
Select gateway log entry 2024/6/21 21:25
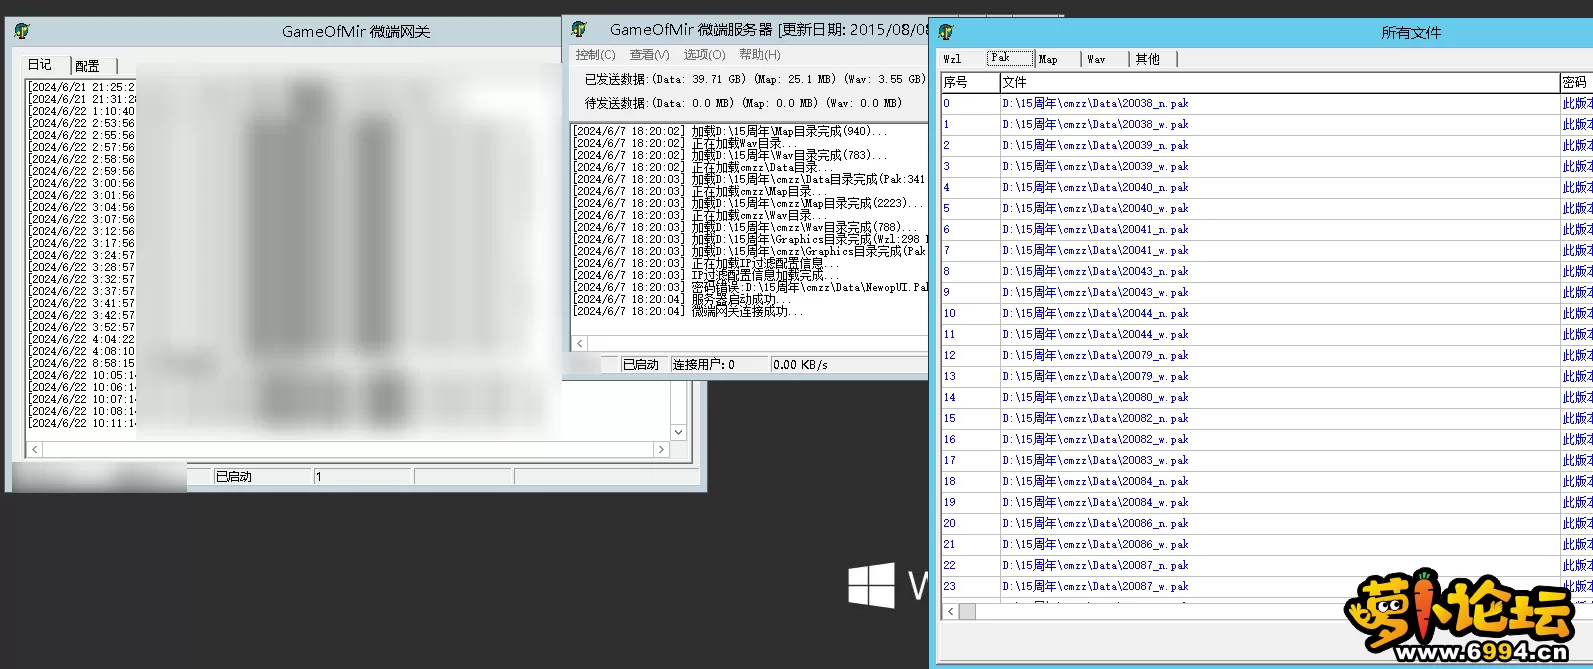click(82, 87)
